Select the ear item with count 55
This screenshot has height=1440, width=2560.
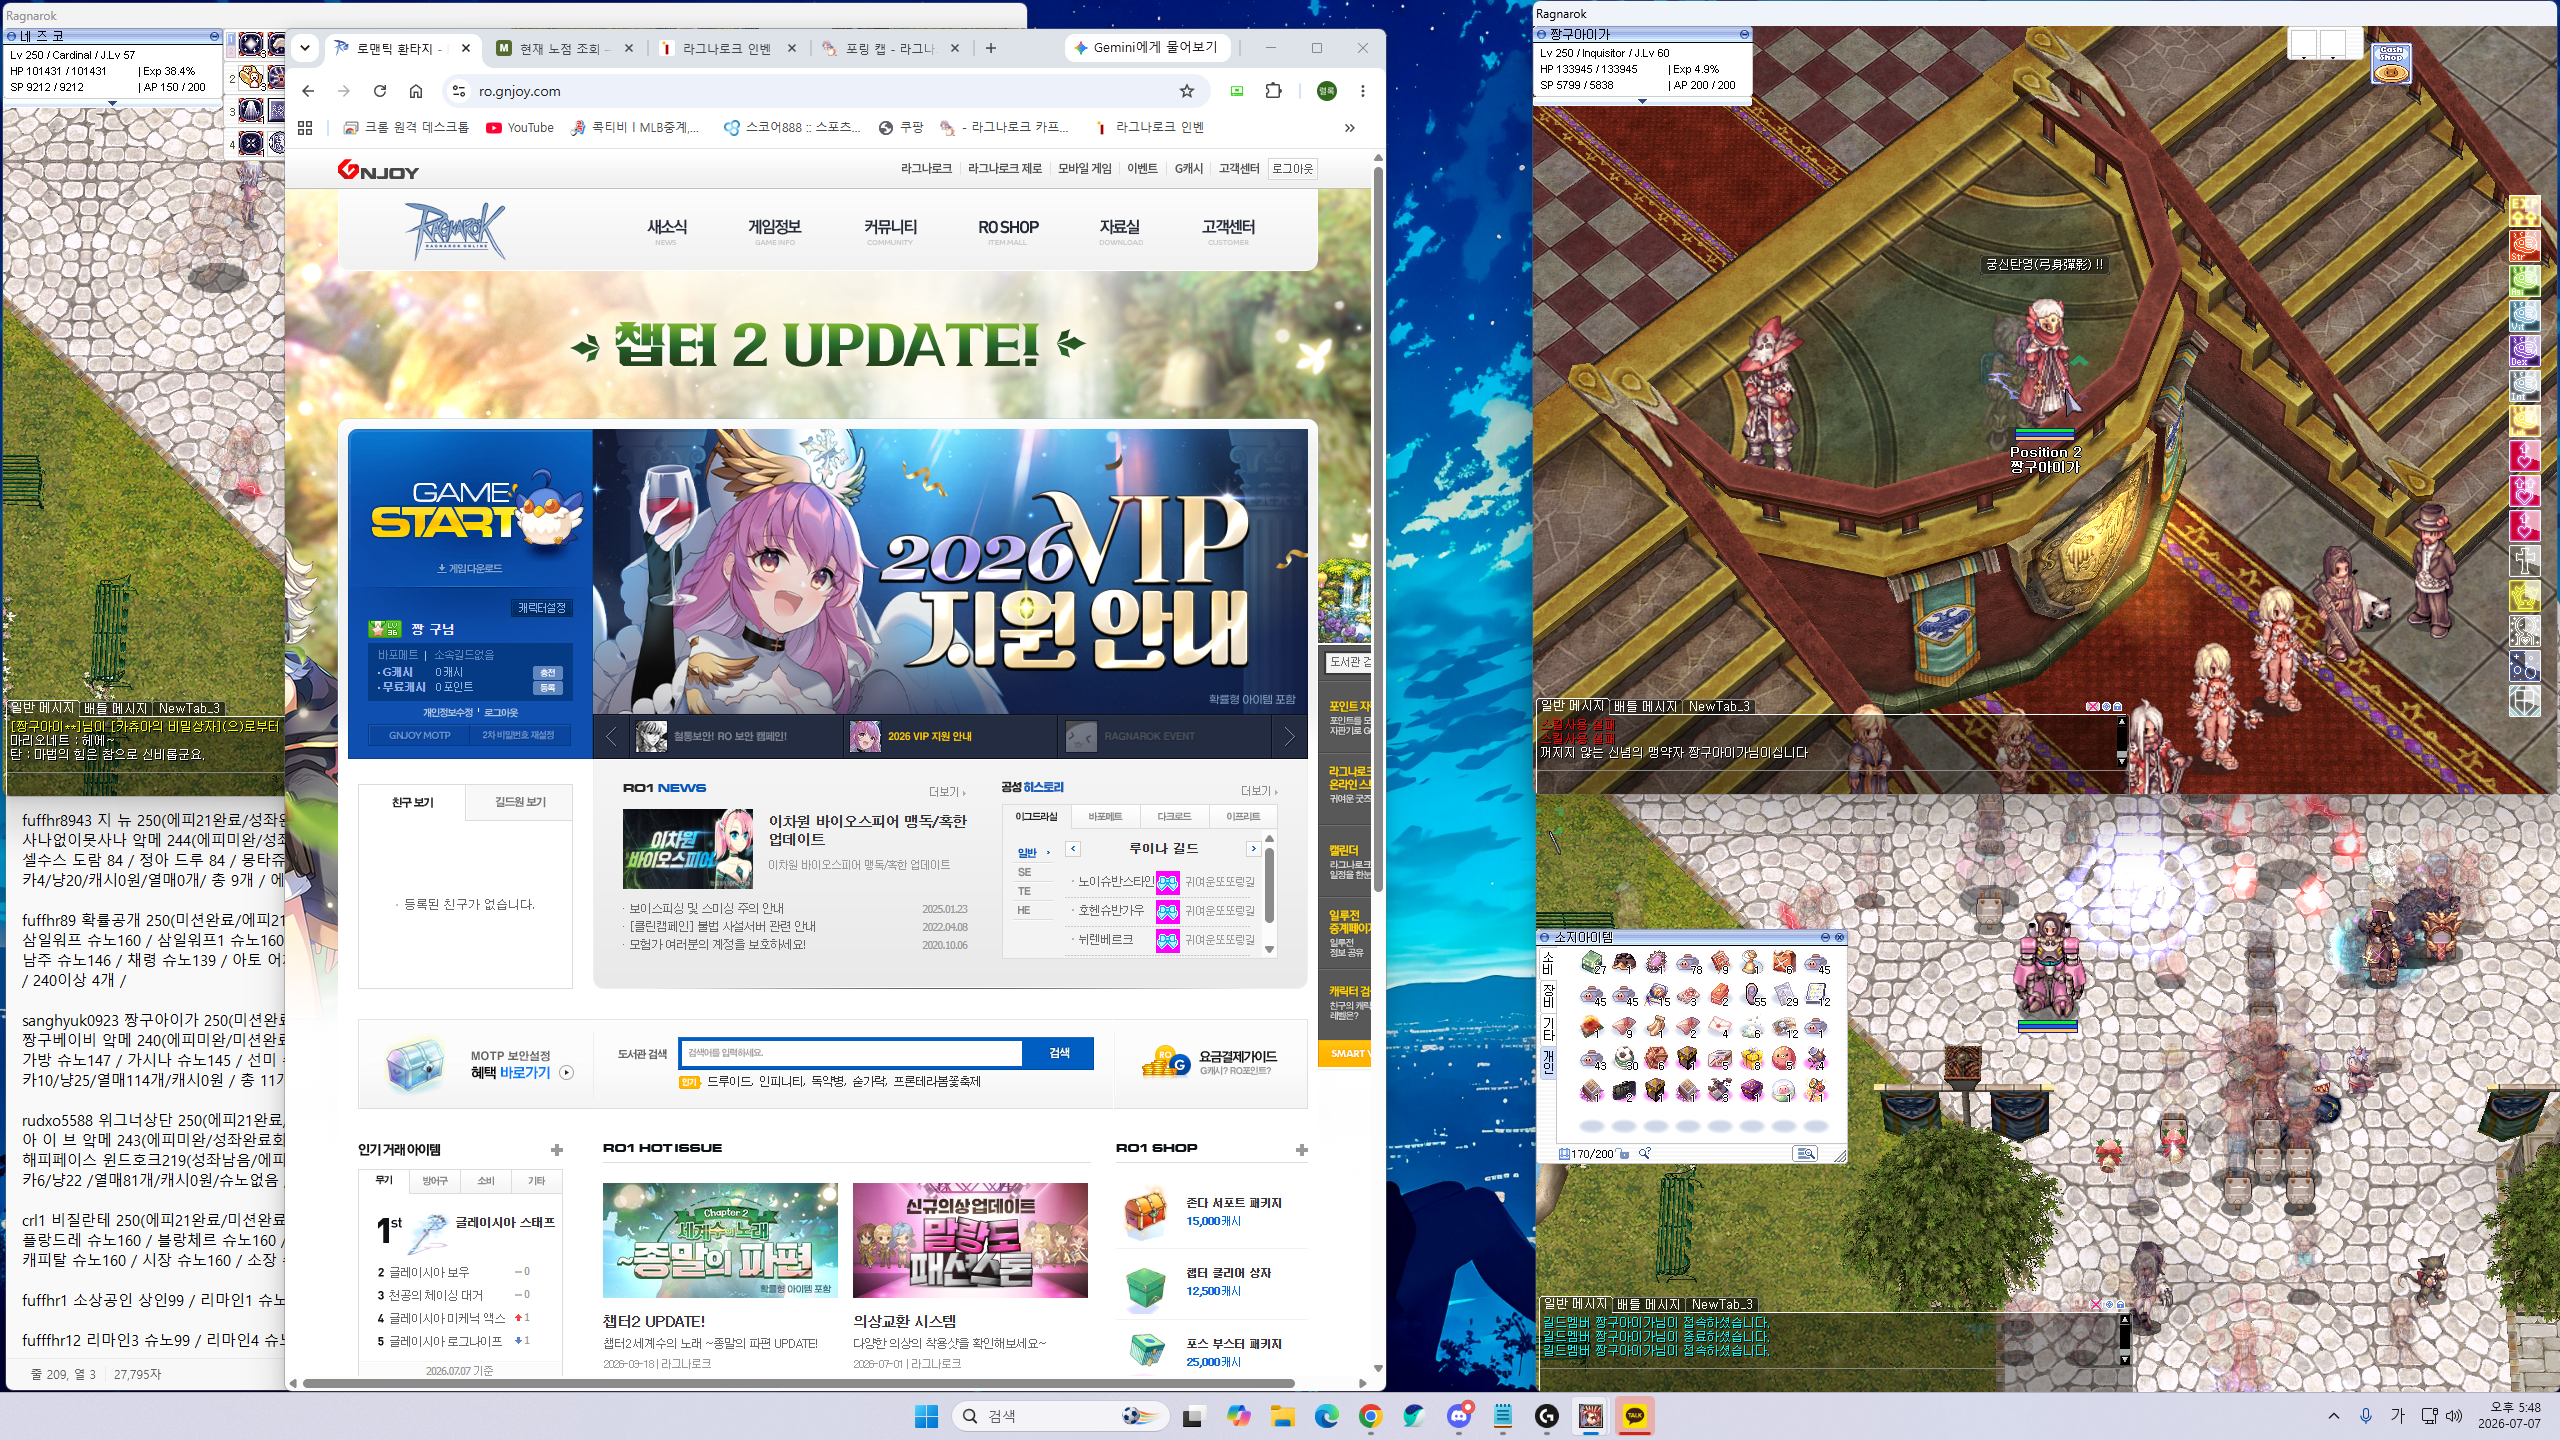(x=1752, y=994)
